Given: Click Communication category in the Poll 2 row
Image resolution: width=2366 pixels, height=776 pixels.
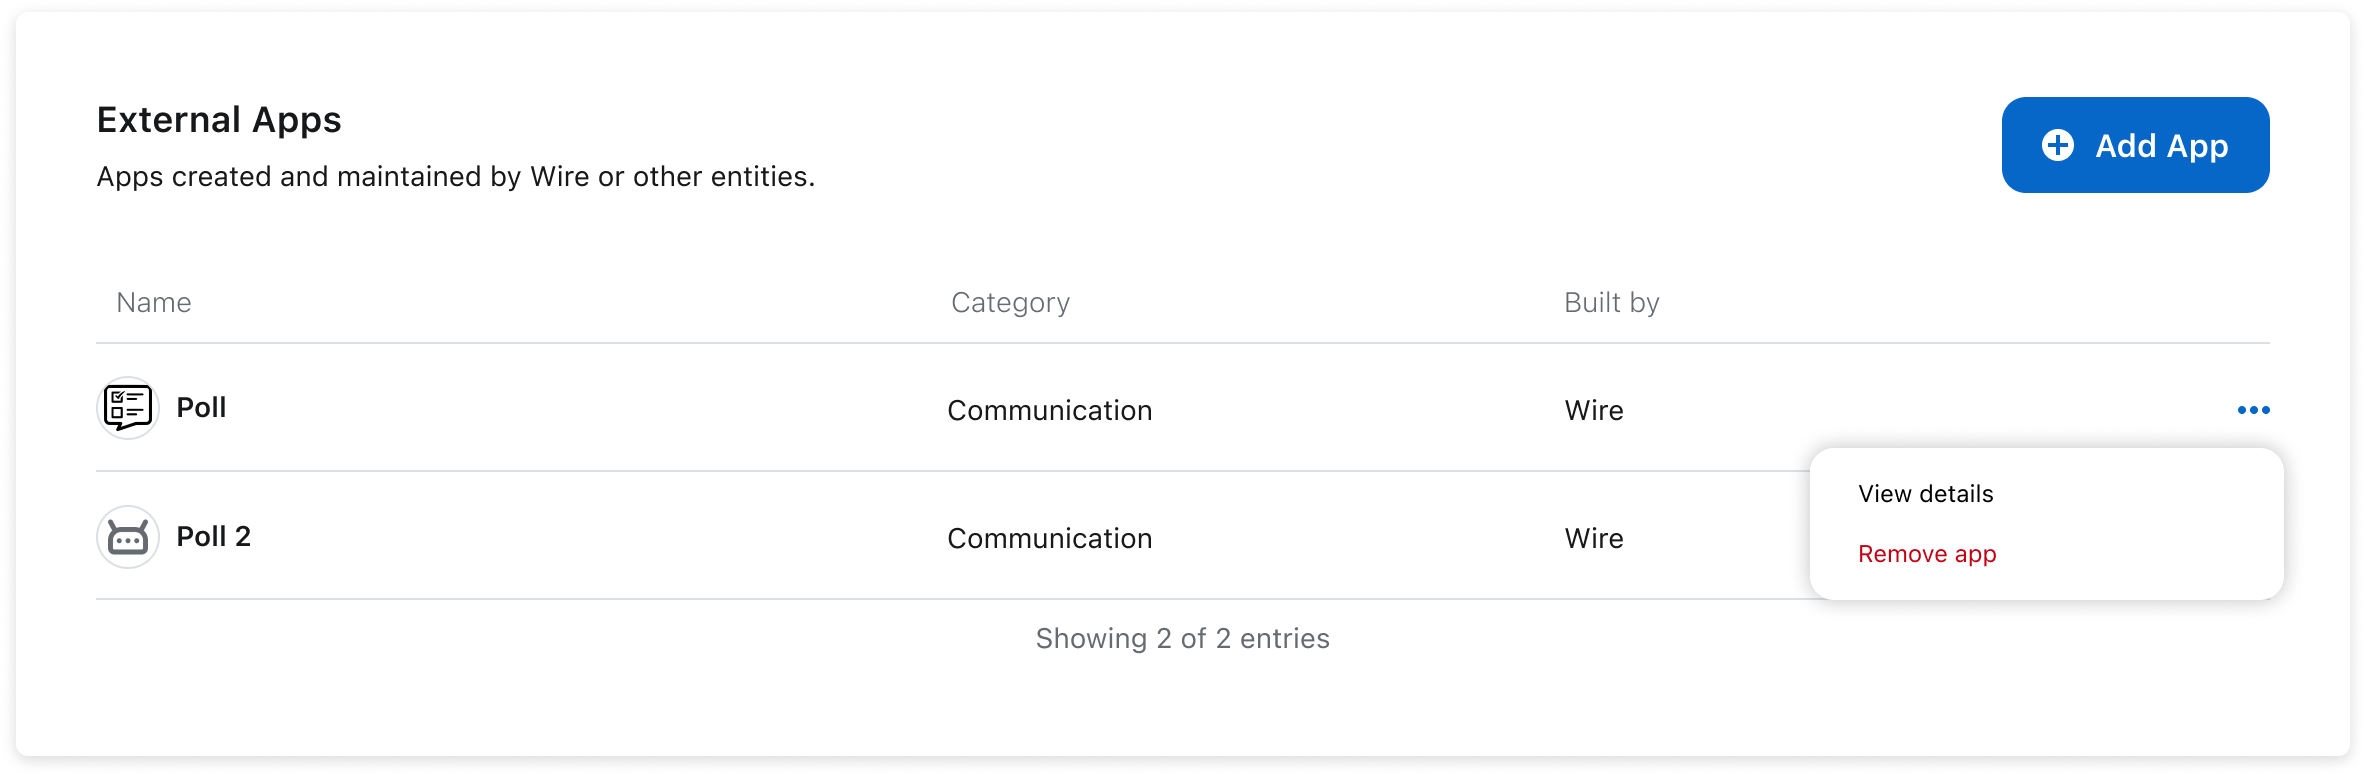Looking at the screenshot, I should 1049,538.
